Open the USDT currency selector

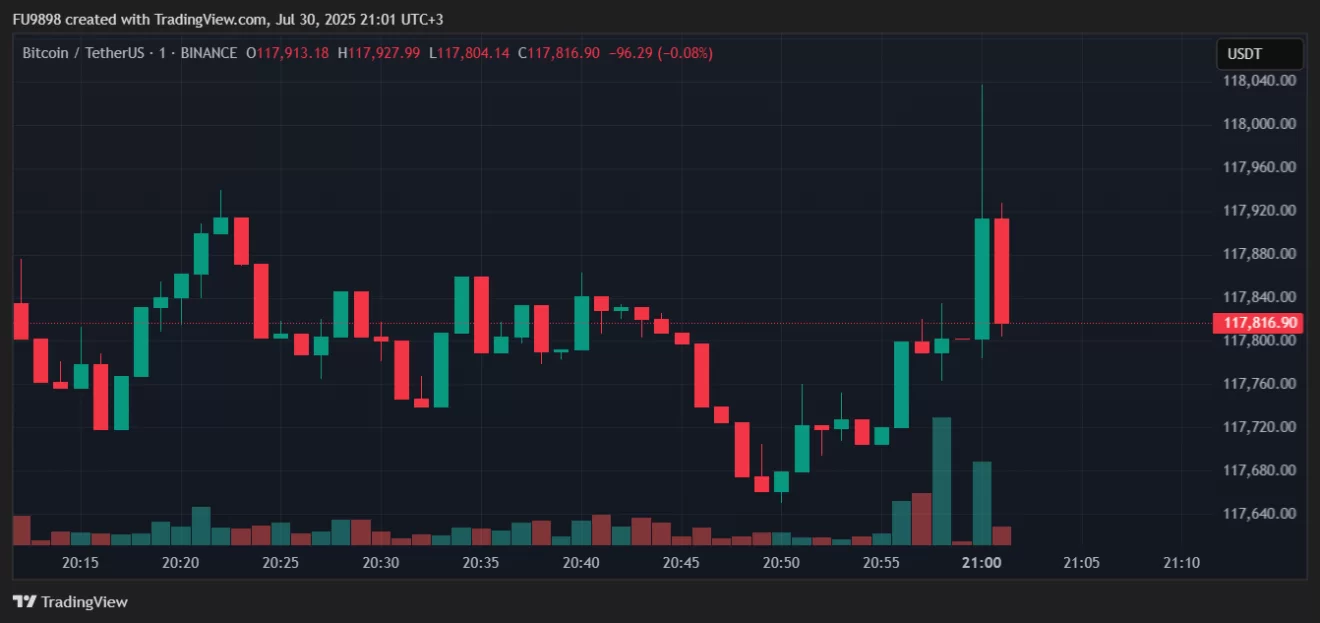pyautogui.click(x=1259, y=54)
